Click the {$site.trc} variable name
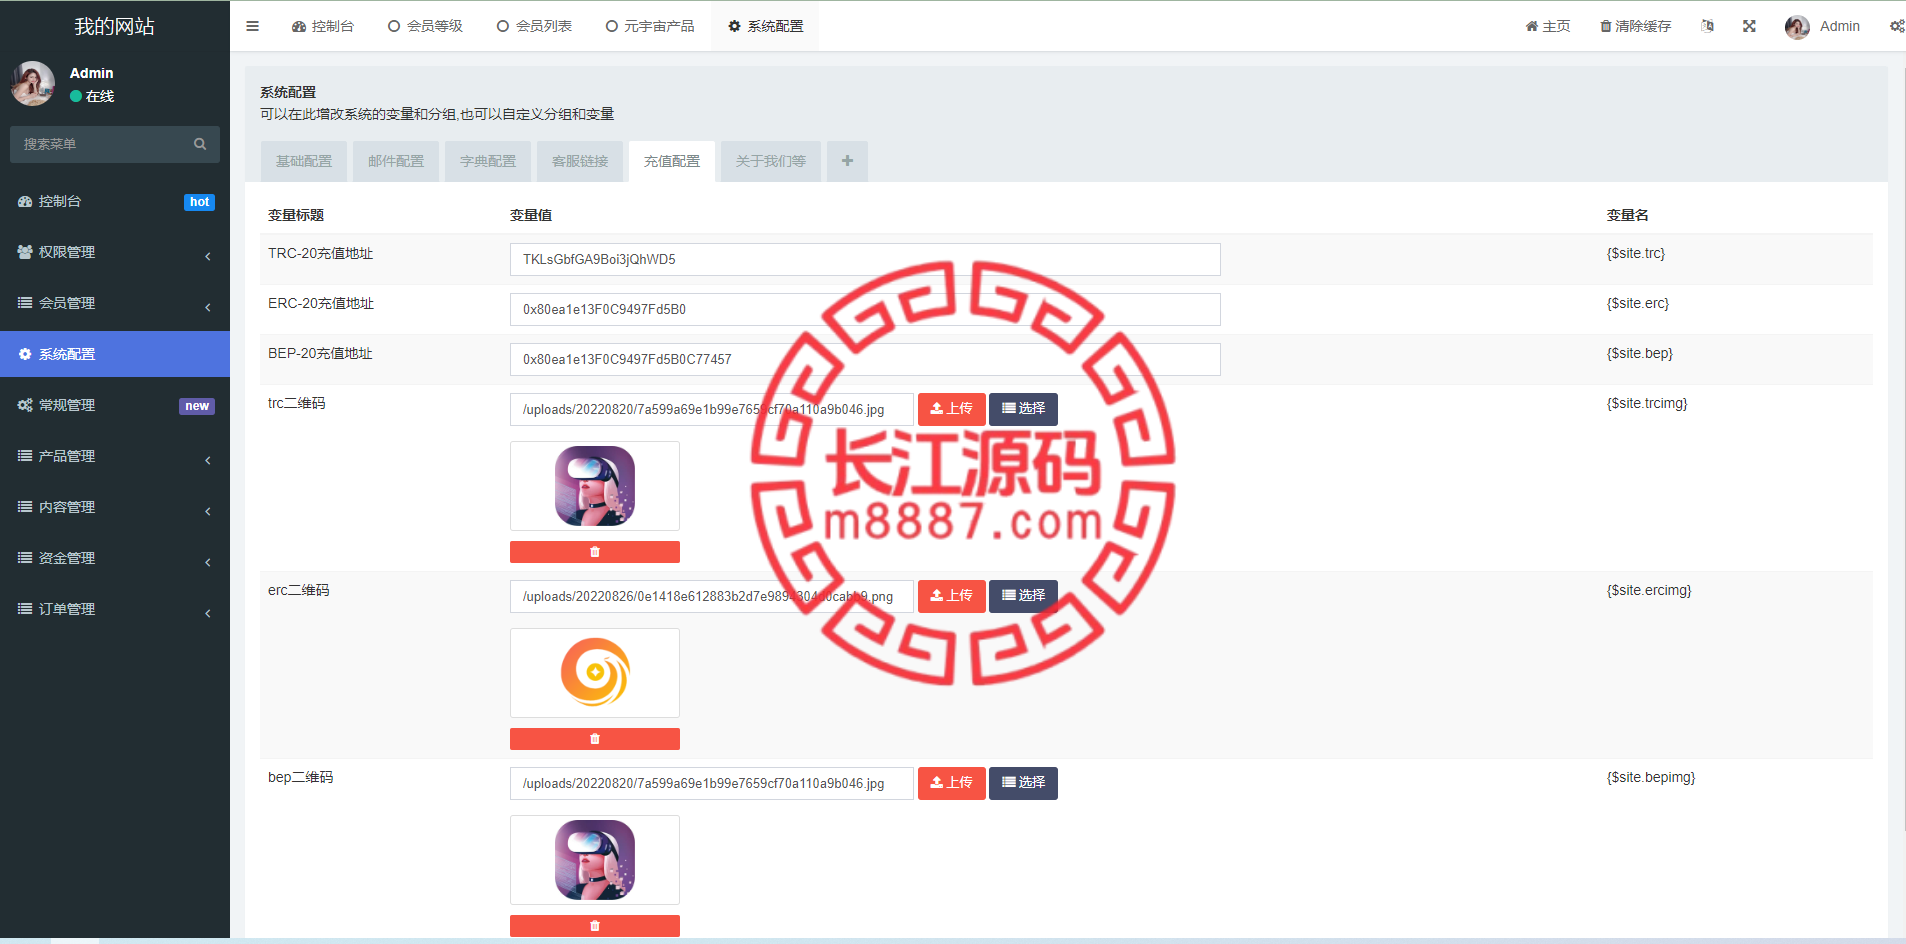Screen dimensions: 1906x944 coord(1636,253)
